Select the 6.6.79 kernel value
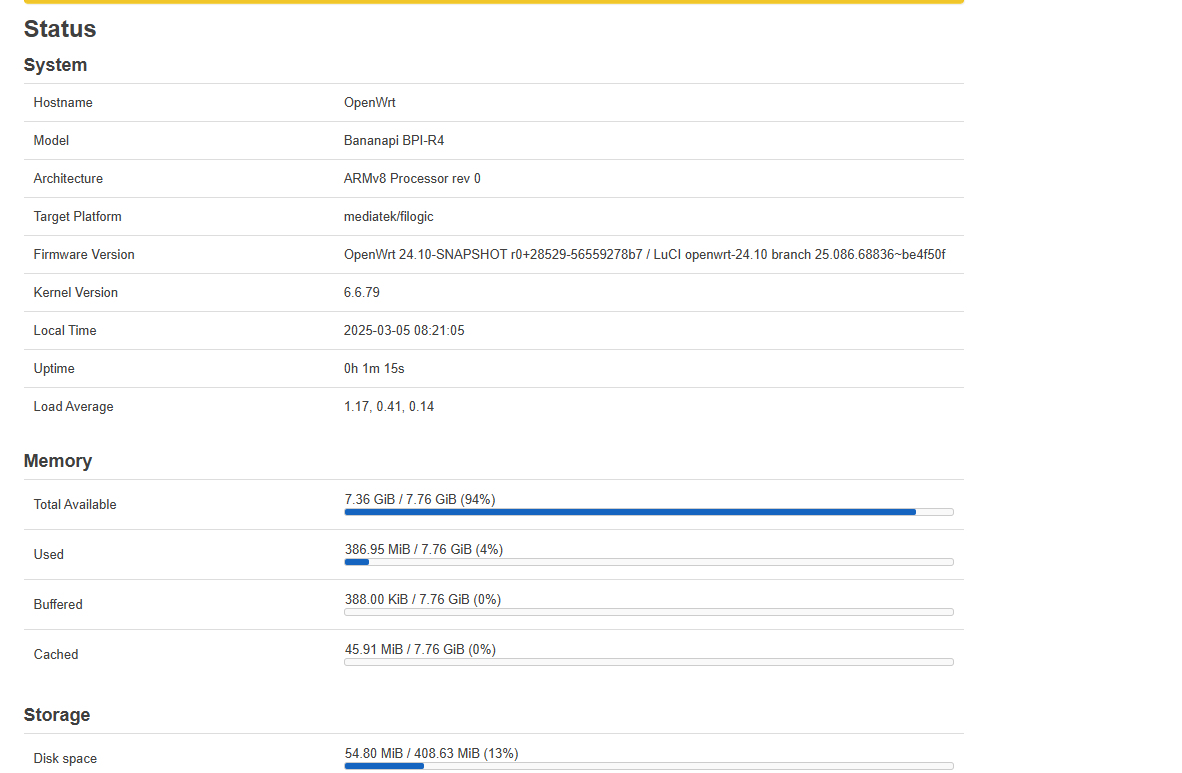This screenshot has width=1182, height=773. point(362,293)
